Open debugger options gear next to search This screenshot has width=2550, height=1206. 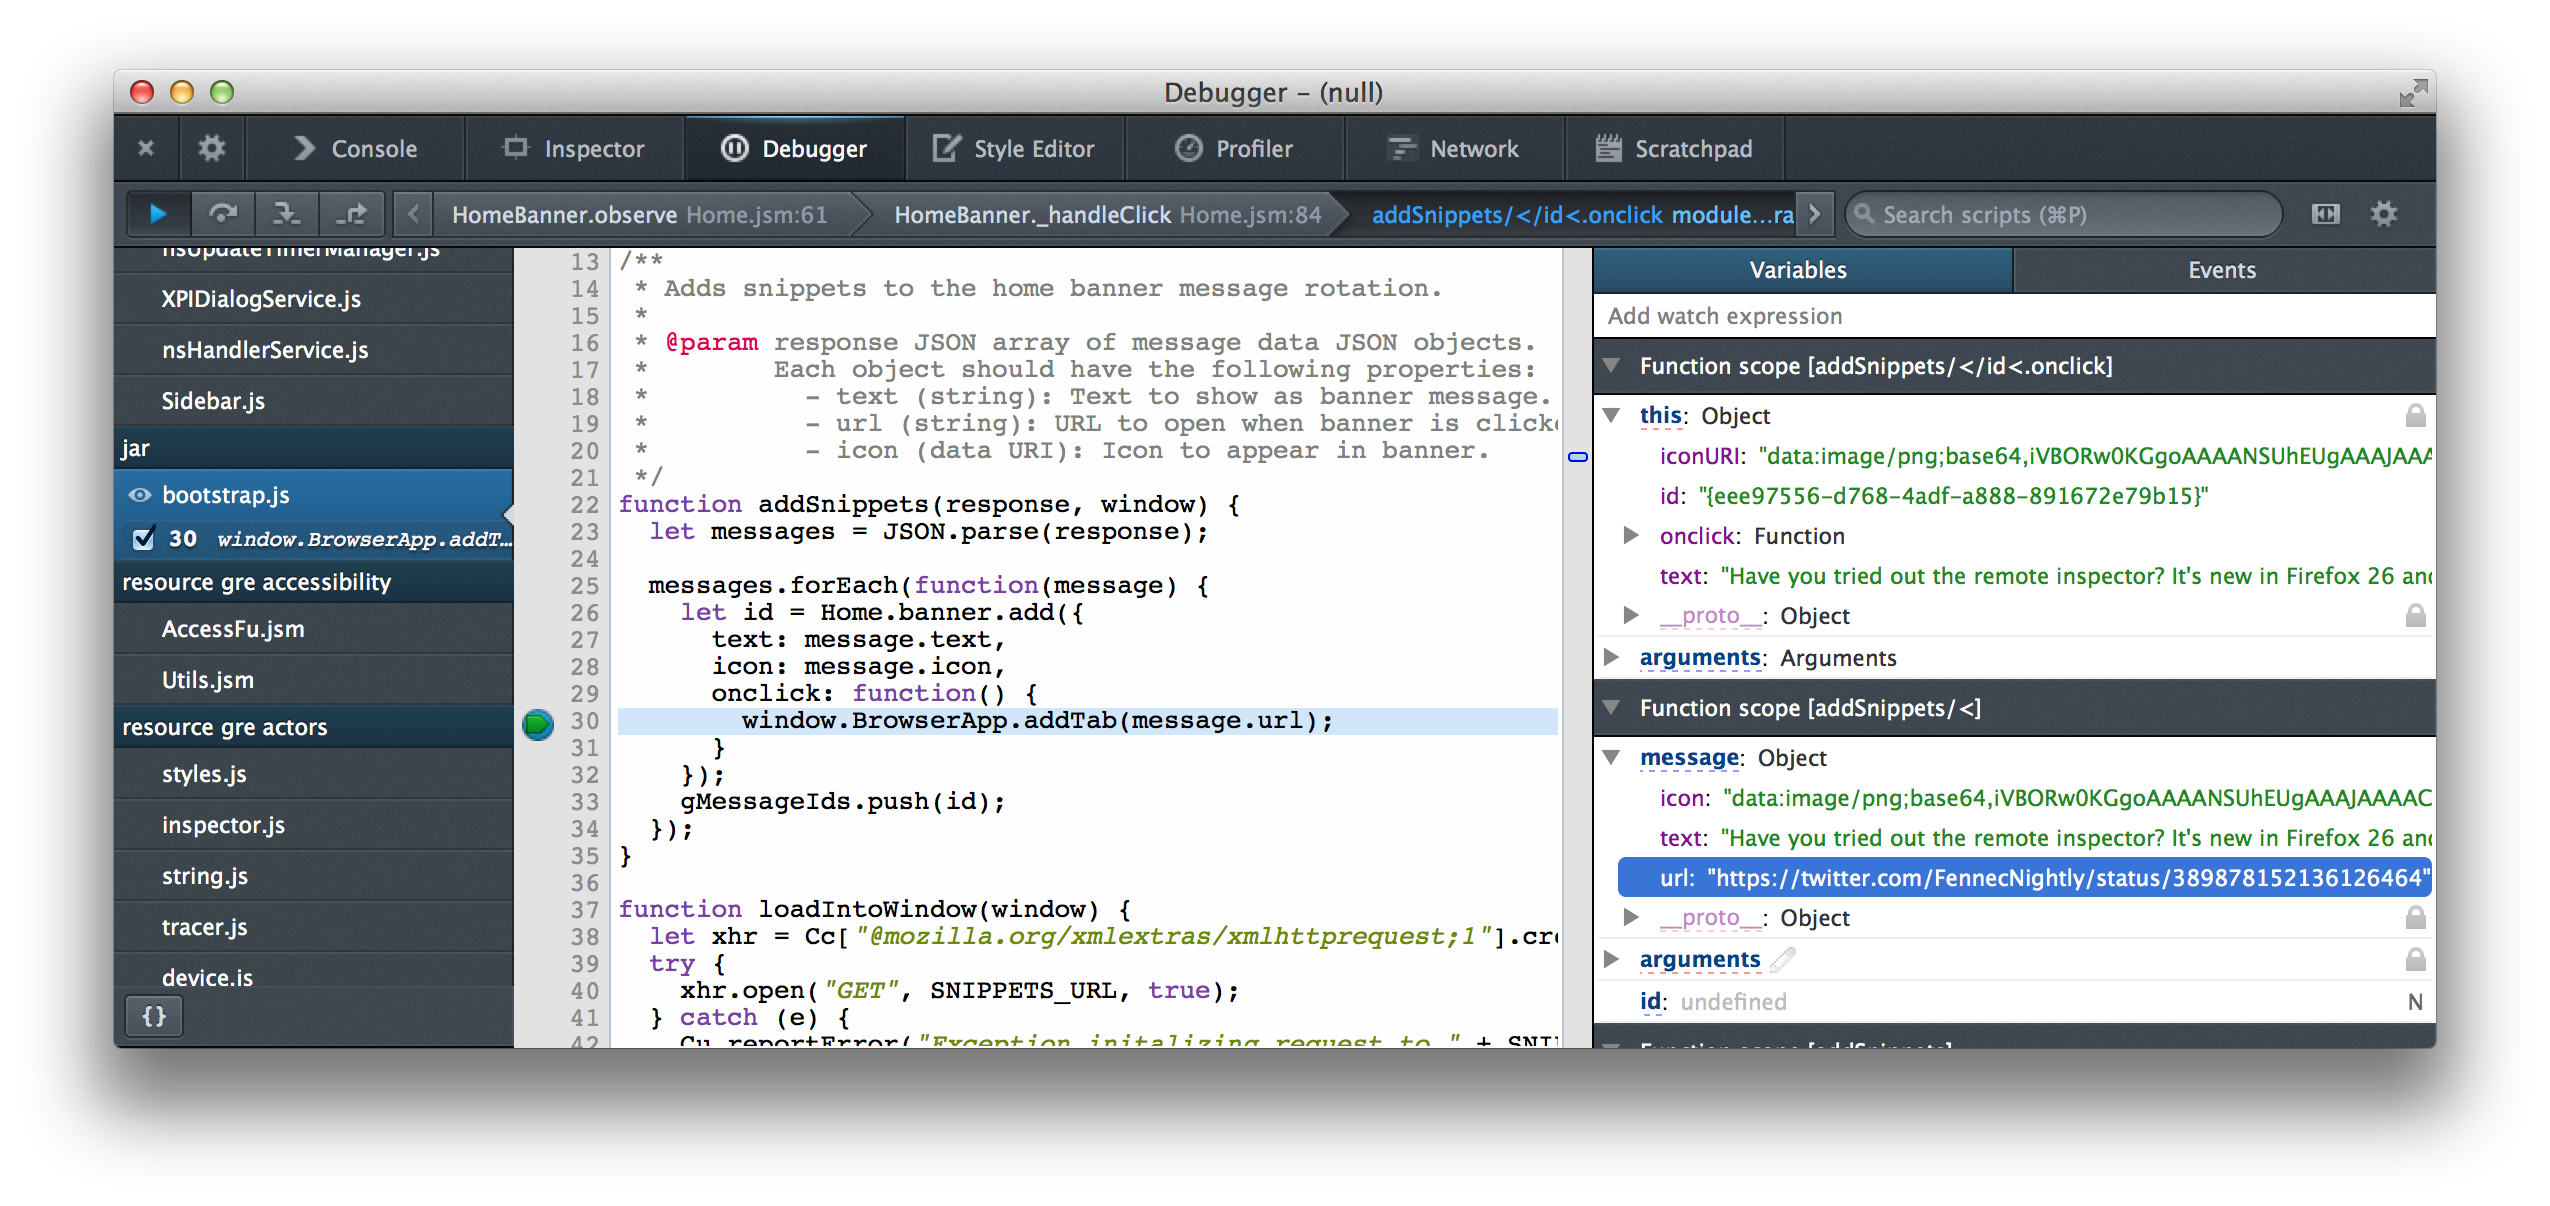click(2385, 214)
